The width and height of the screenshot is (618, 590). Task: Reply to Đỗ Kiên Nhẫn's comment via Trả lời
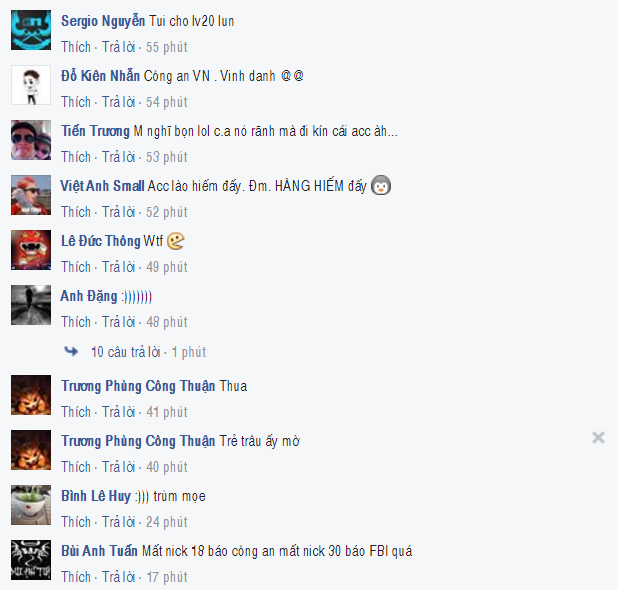pyautogui.click(x=118, y=102)
